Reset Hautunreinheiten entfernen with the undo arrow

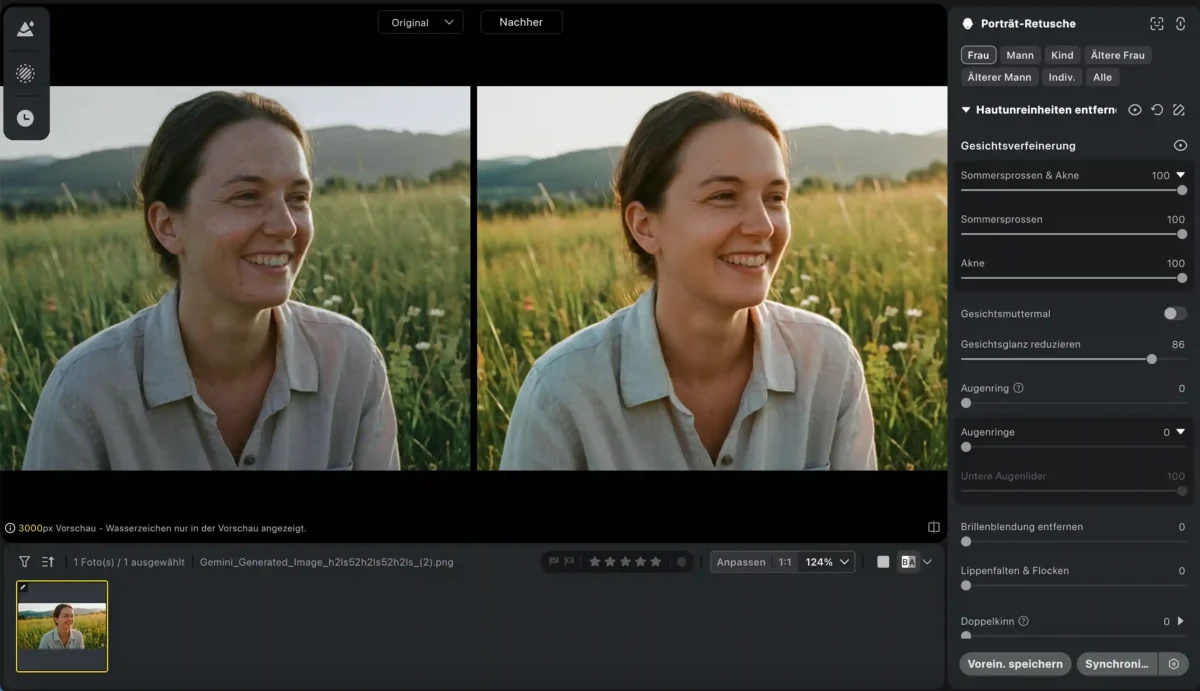coord(1157,110)
